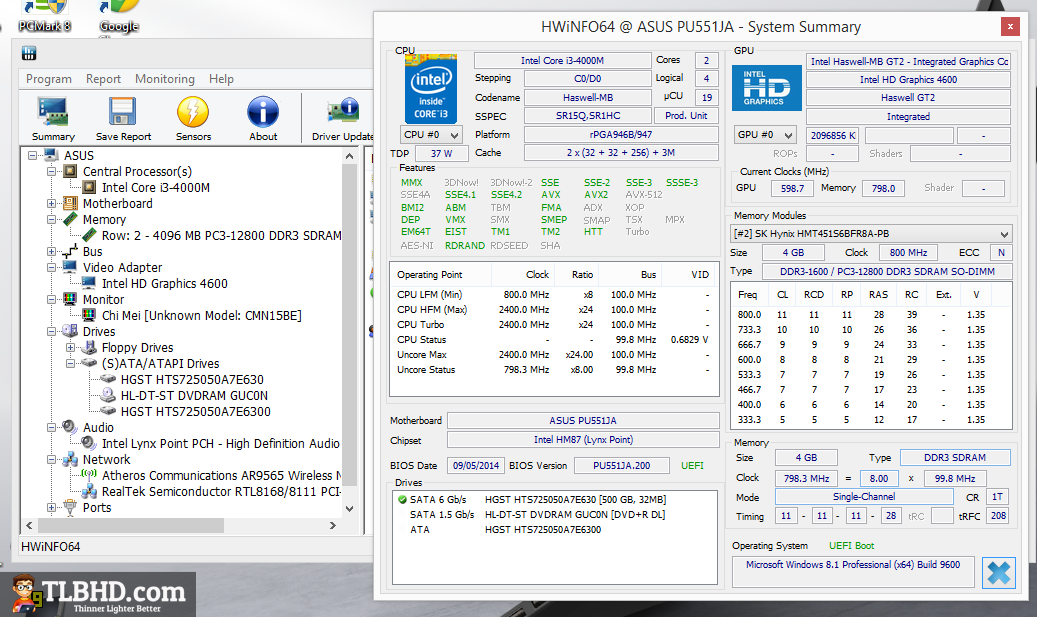Click the tree vertical scrollbar up arrow
This screenshot has width=1037, height=617.
click(x=350, y=156)
